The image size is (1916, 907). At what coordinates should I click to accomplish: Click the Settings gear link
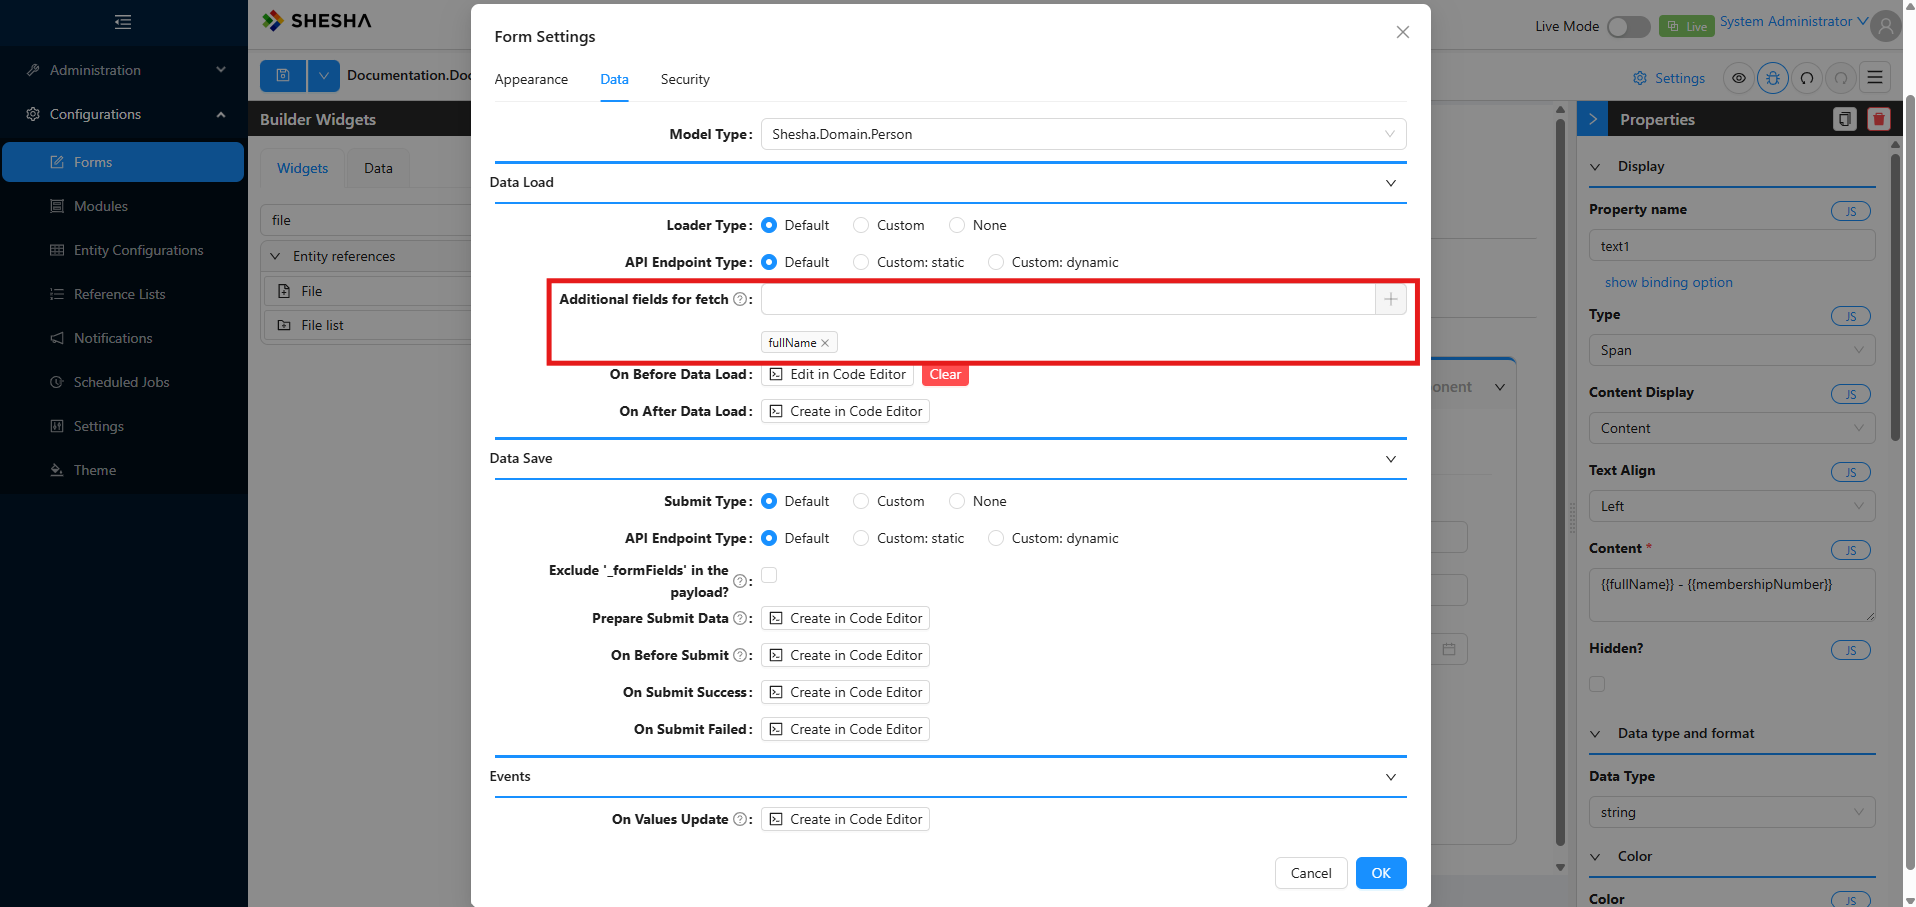pyautogui.click(x=1669, y=78)
